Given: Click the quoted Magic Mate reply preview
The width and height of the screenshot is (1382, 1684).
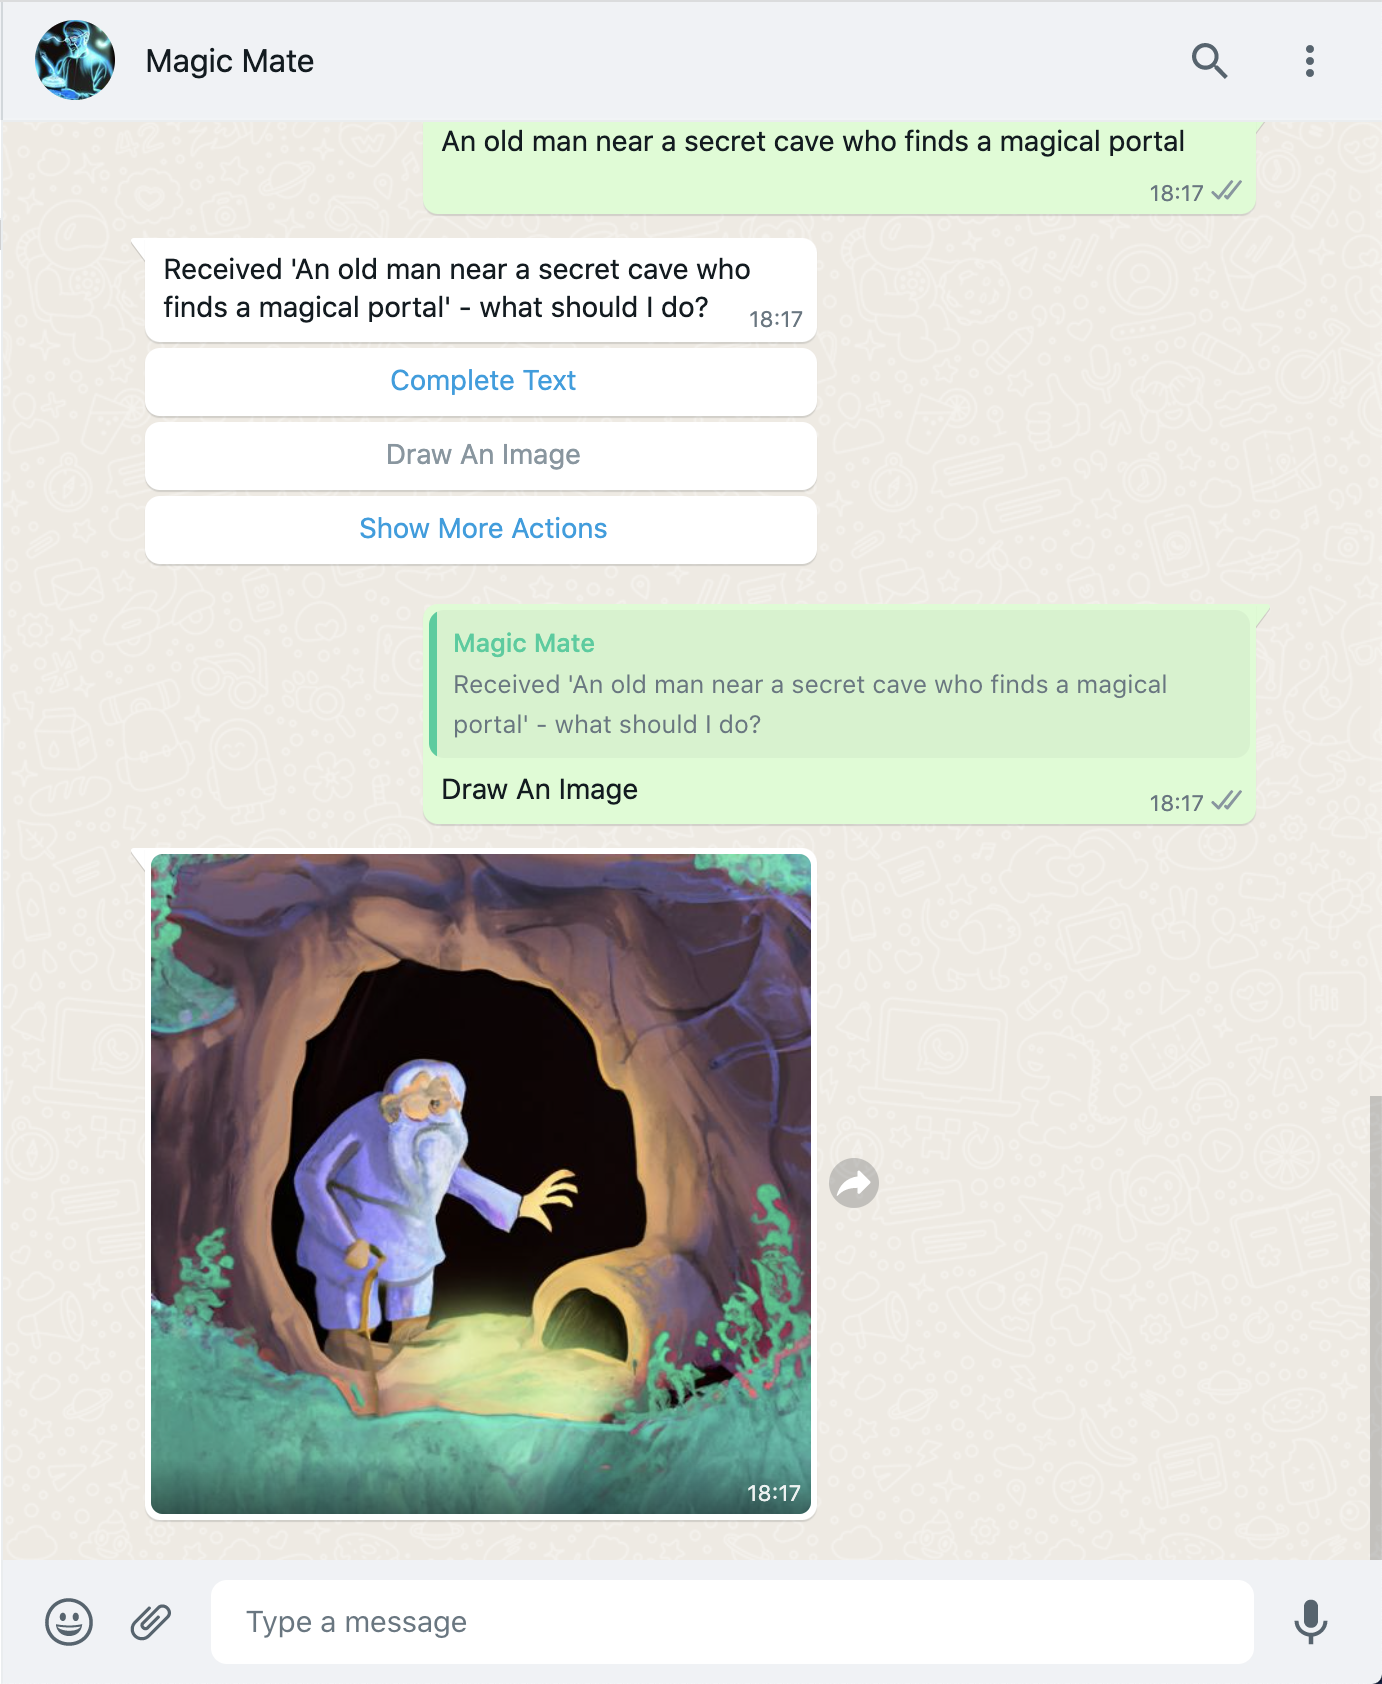Looking at the screenshot, I should pos(840,684).
